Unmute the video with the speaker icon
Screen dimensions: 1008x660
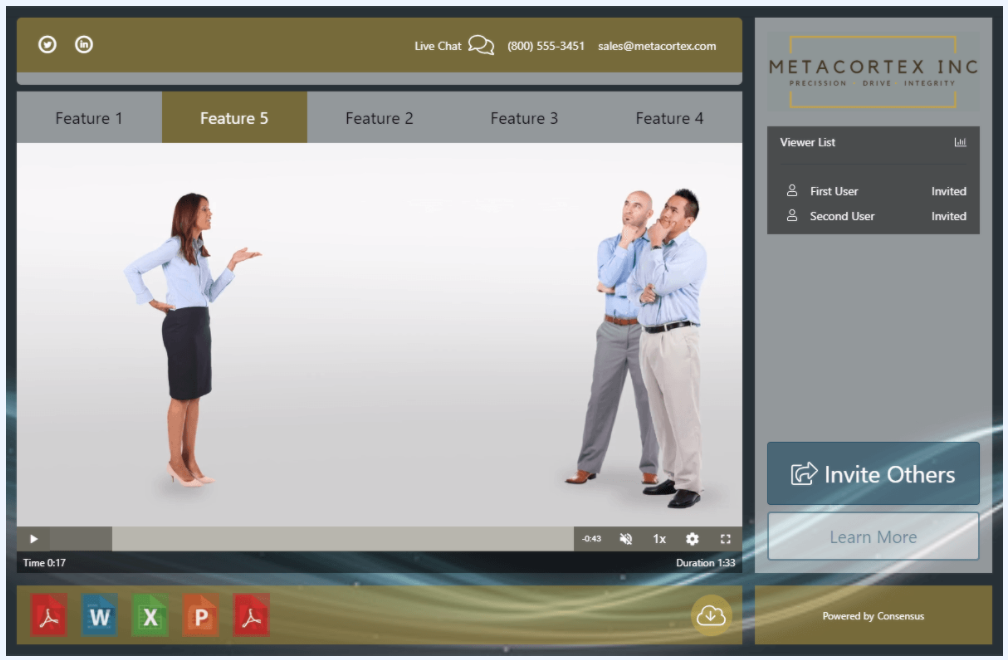pyautogui.click(x=626, y=539)
